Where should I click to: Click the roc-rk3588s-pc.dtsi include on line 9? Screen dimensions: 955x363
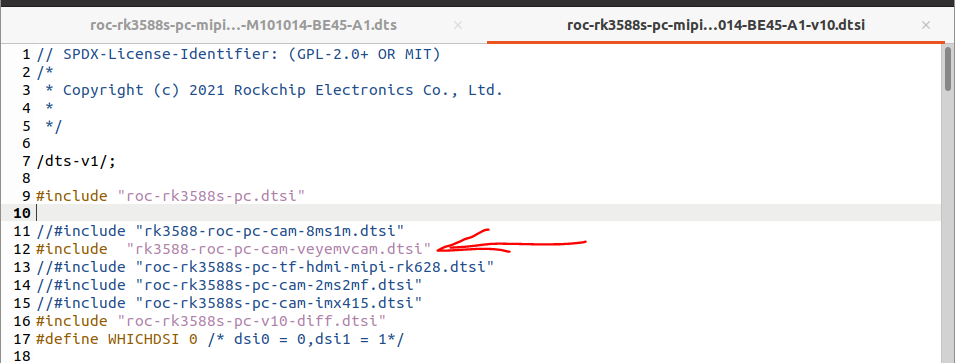pyautogui.click(x=171, y=196)
